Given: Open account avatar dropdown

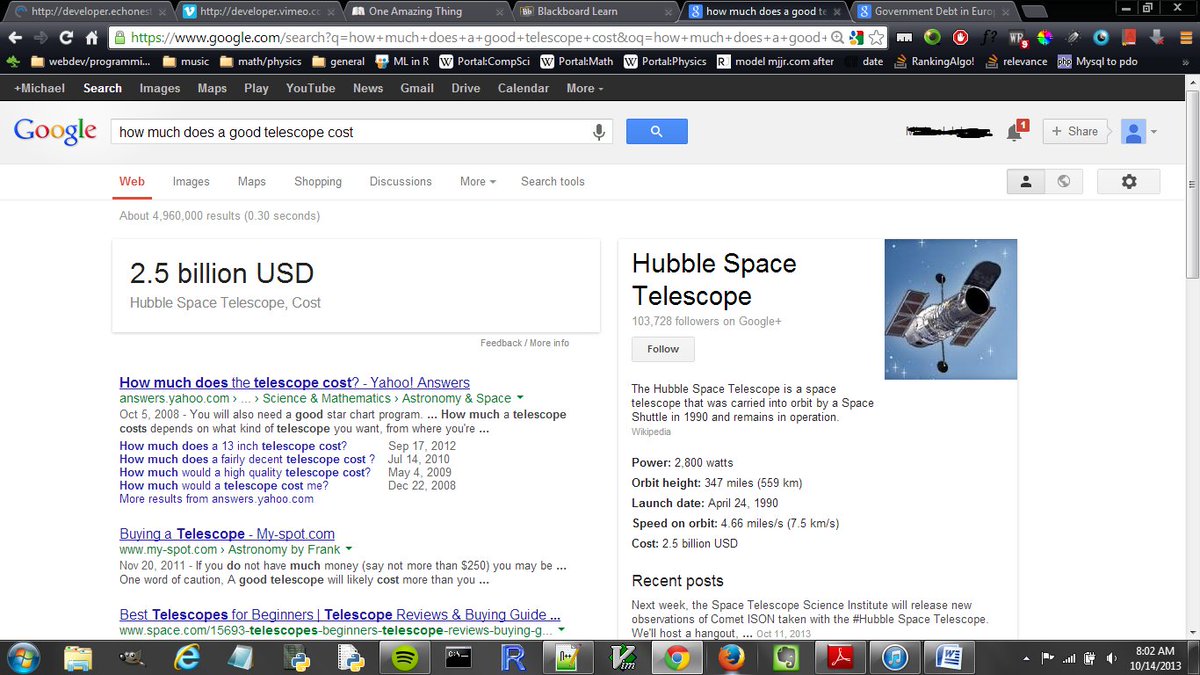Looking at the screenshot, I should [x=1139, y=131].
